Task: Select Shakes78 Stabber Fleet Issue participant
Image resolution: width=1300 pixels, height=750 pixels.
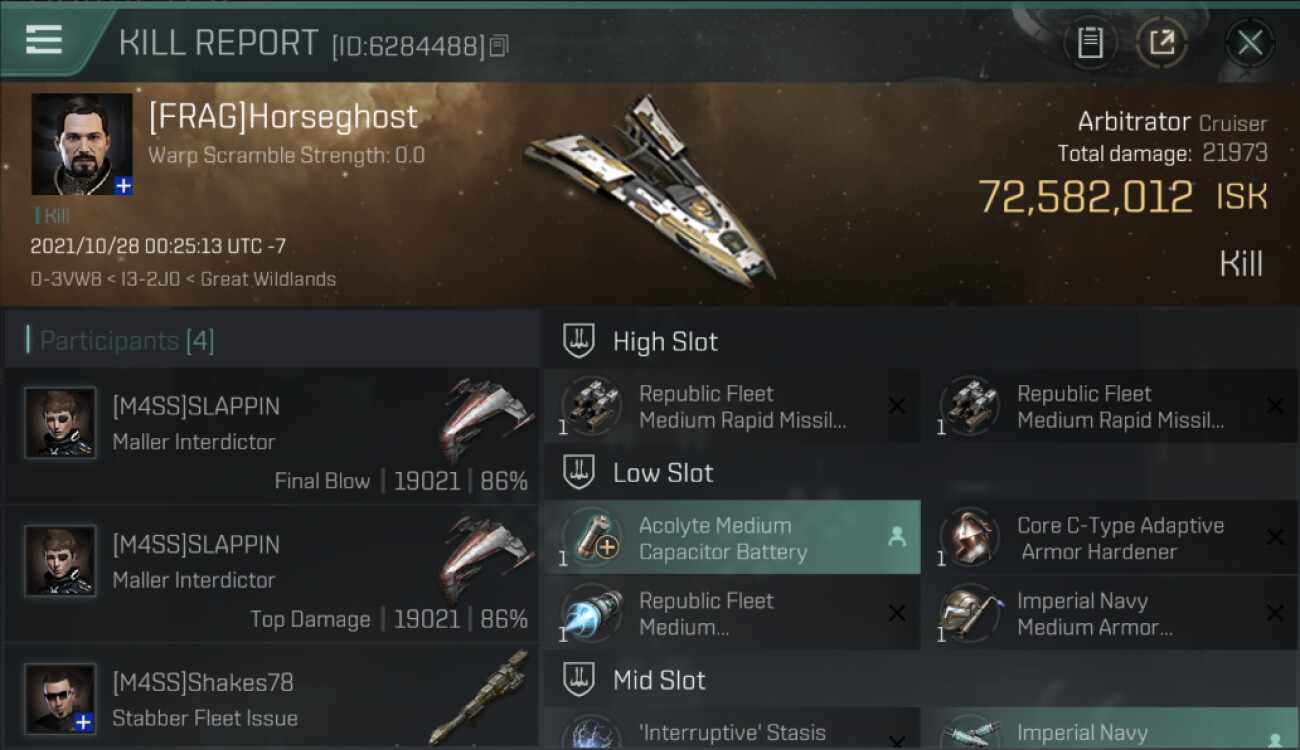Action: click(x=271, y=698)
